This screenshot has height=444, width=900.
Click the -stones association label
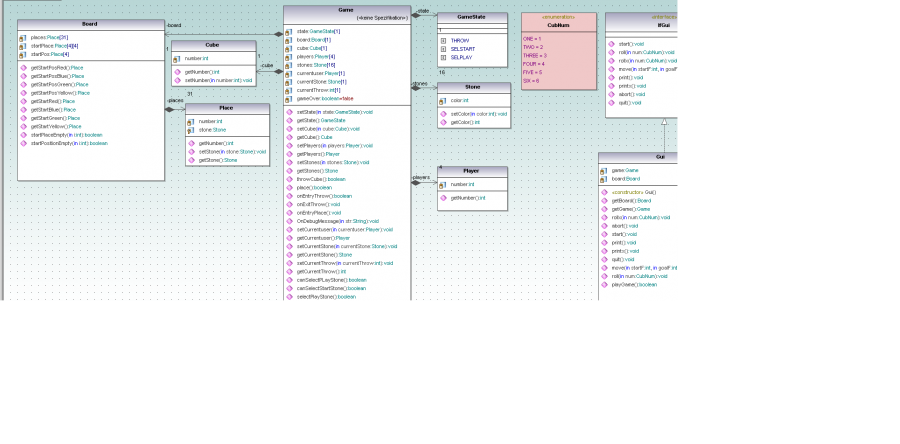[420, 83]
